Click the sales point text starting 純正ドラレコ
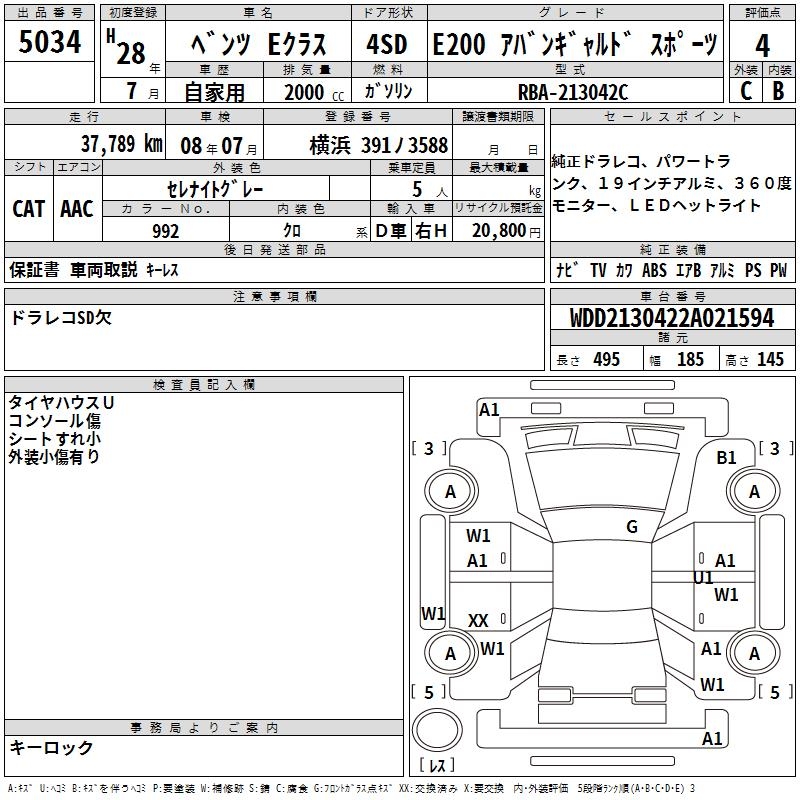800x800 pixels. (671, 184)
